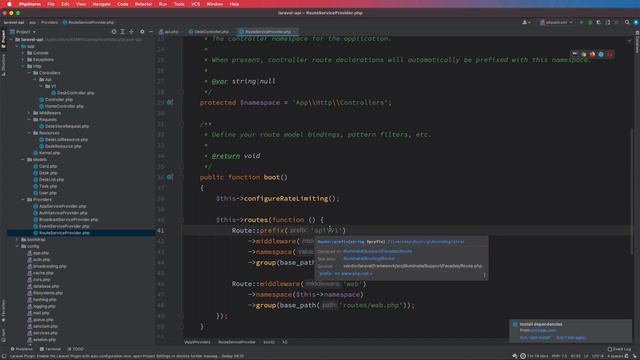
Task: Open the Structure tool window
Action: (x=3, y=65)
